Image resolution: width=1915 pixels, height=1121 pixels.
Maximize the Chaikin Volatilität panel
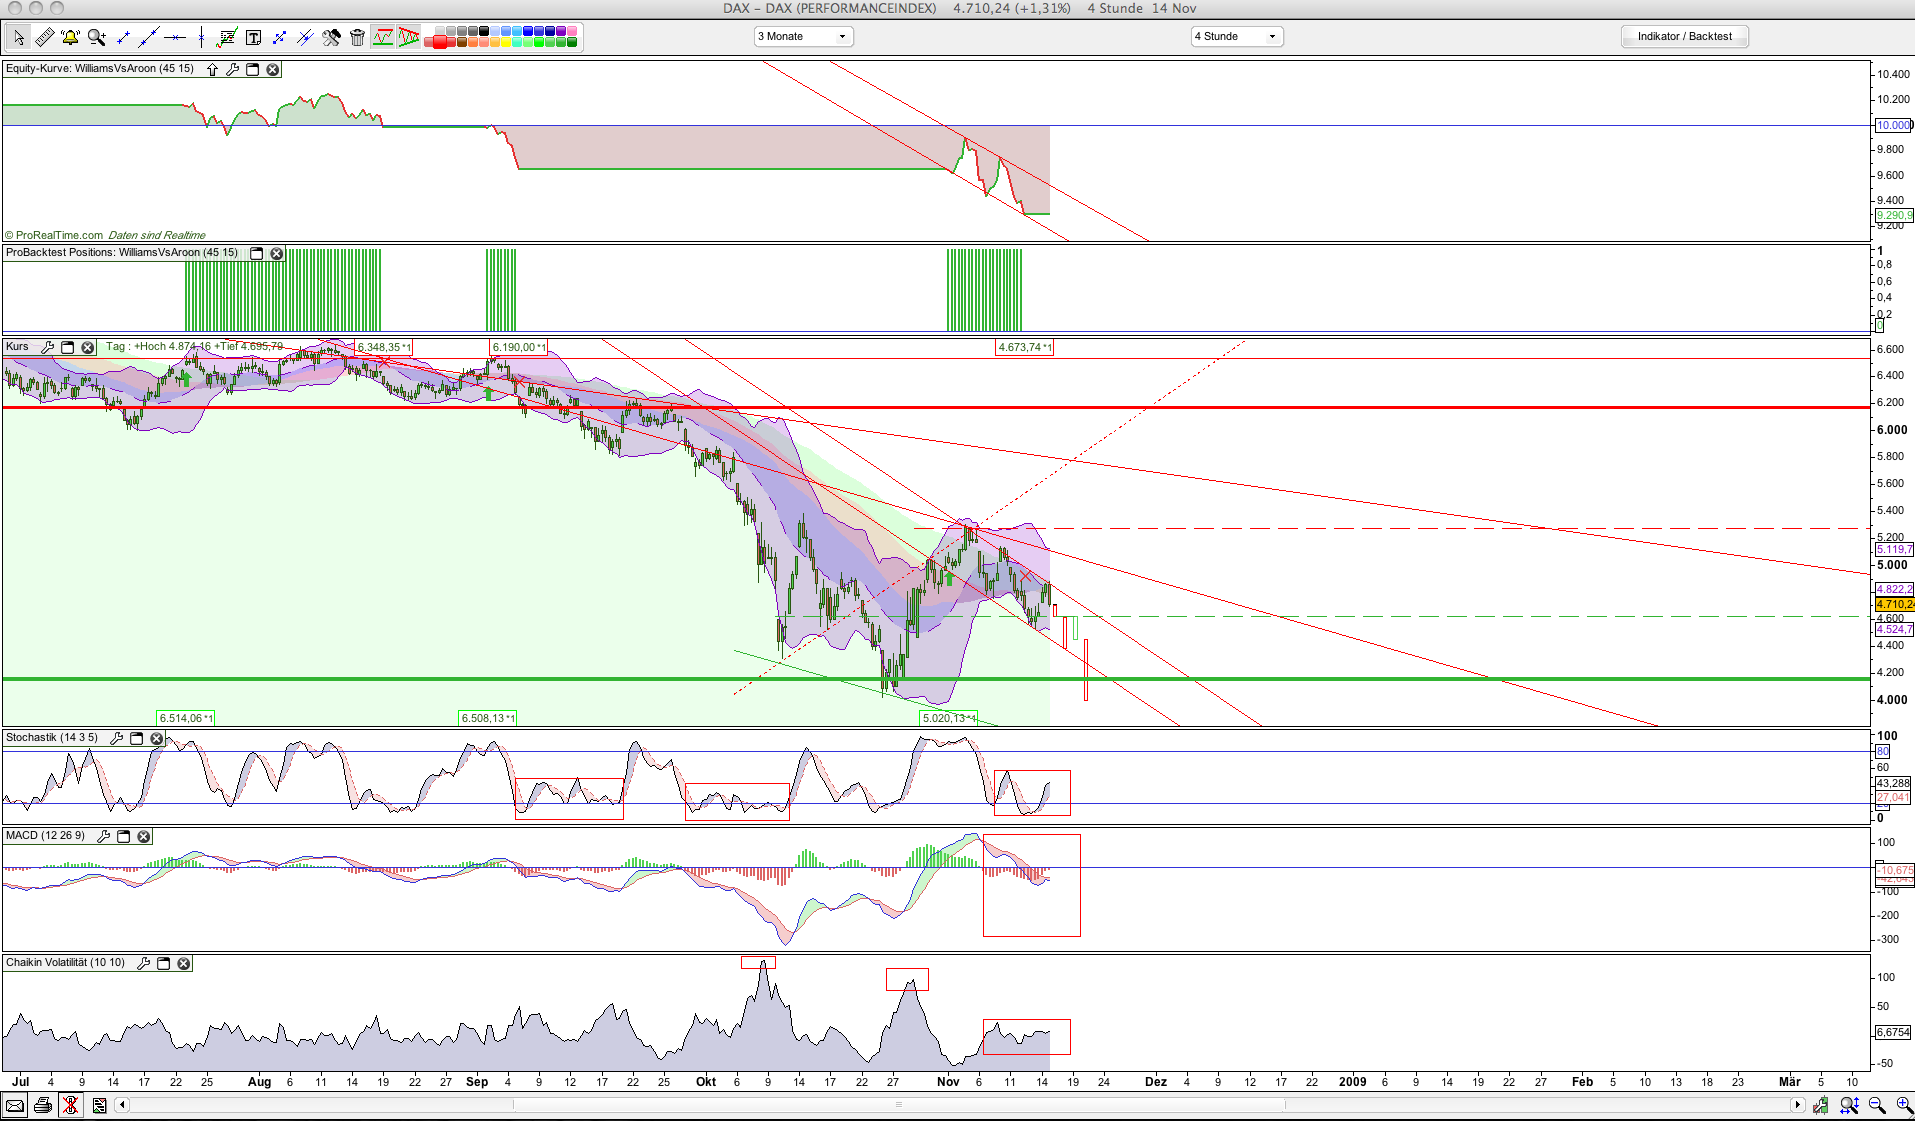coord(163,963)
